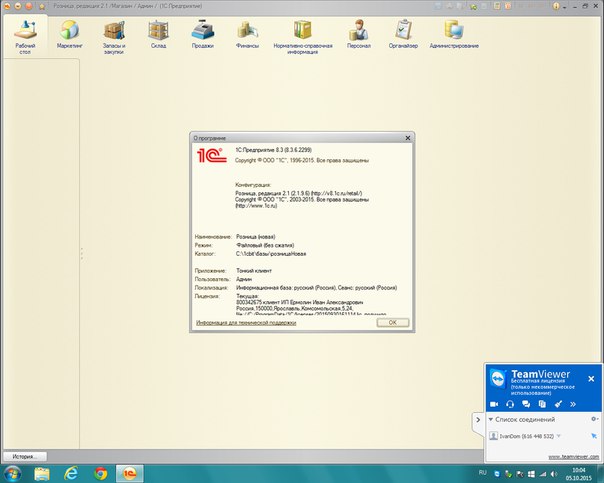Start TeamViewer video camera
604x483 pixels.
[x=493, y=403]
